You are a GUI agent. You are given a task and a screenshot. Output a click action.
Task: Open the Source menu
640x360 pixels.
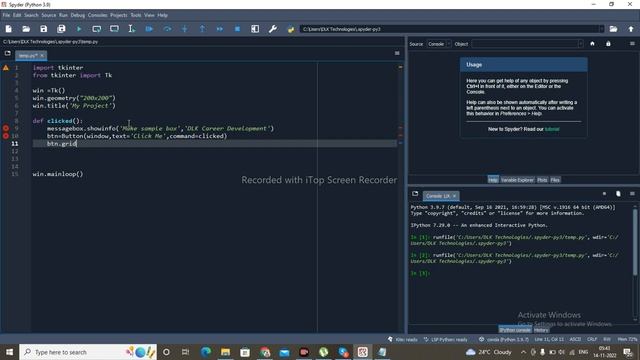pyautogui.click(x=49, y=15)
